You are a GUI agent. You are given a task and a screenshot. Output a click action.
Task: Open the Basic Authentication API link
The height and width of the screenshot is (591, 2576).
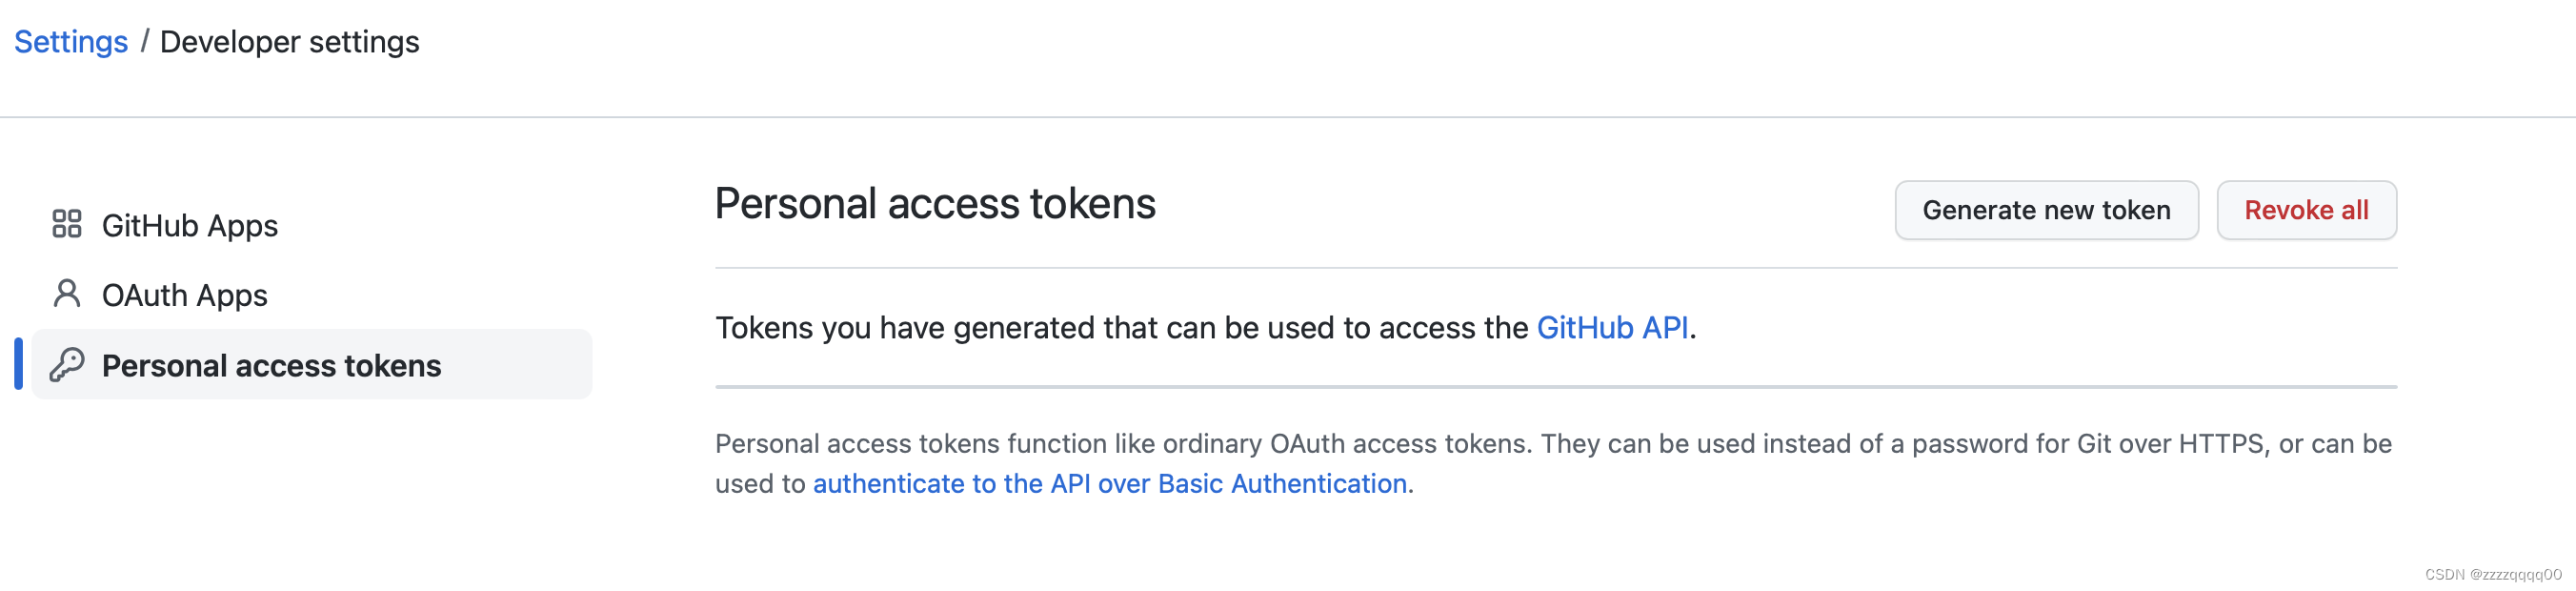pyautogui.click(x=1110, y=484)
